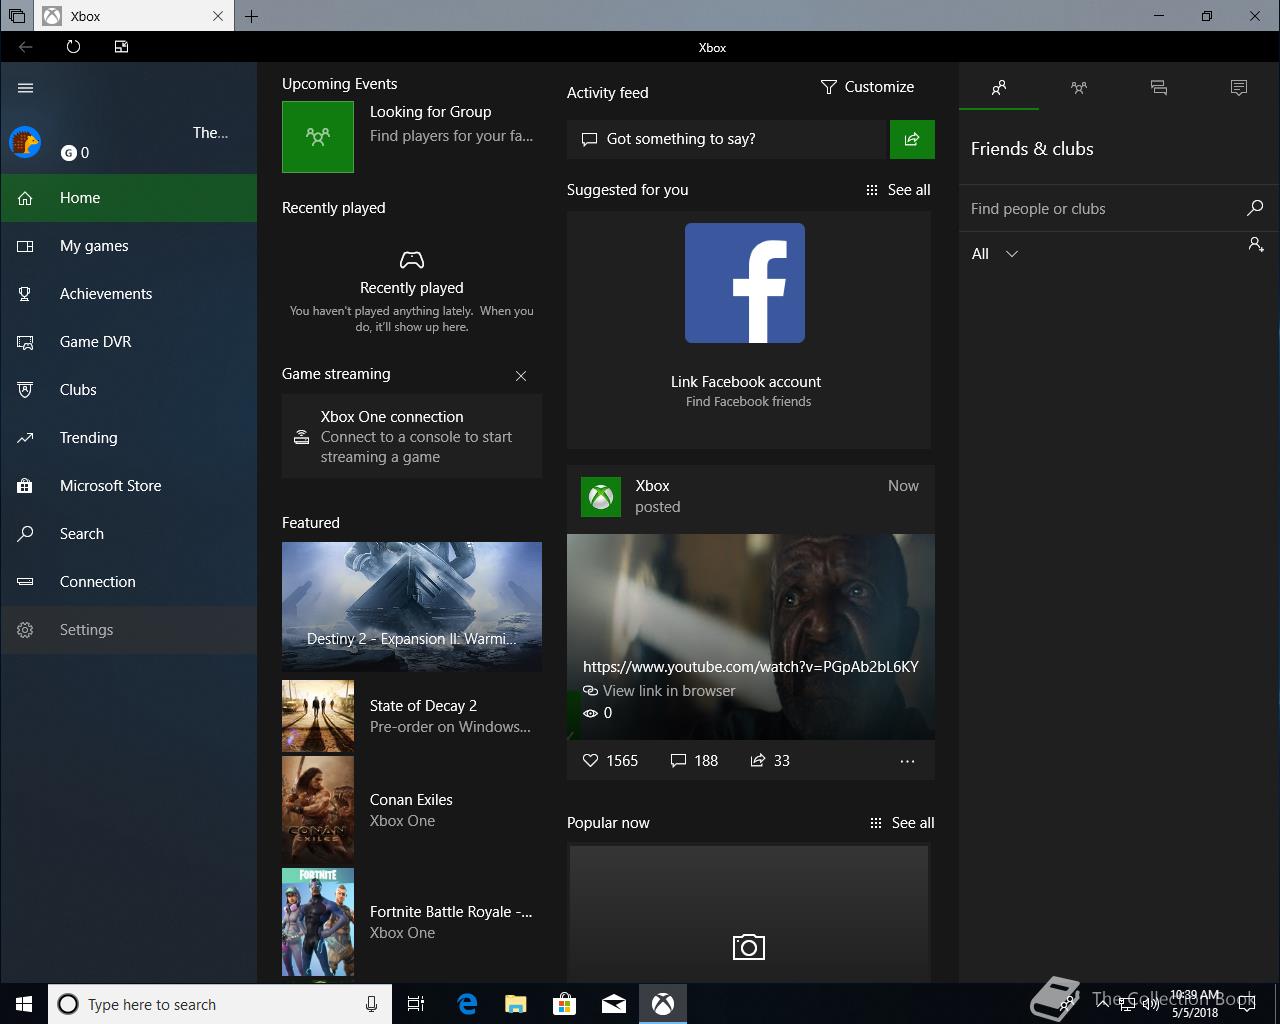Open Game DVR section
The image size is (1280, 1024).
point(129,342)
